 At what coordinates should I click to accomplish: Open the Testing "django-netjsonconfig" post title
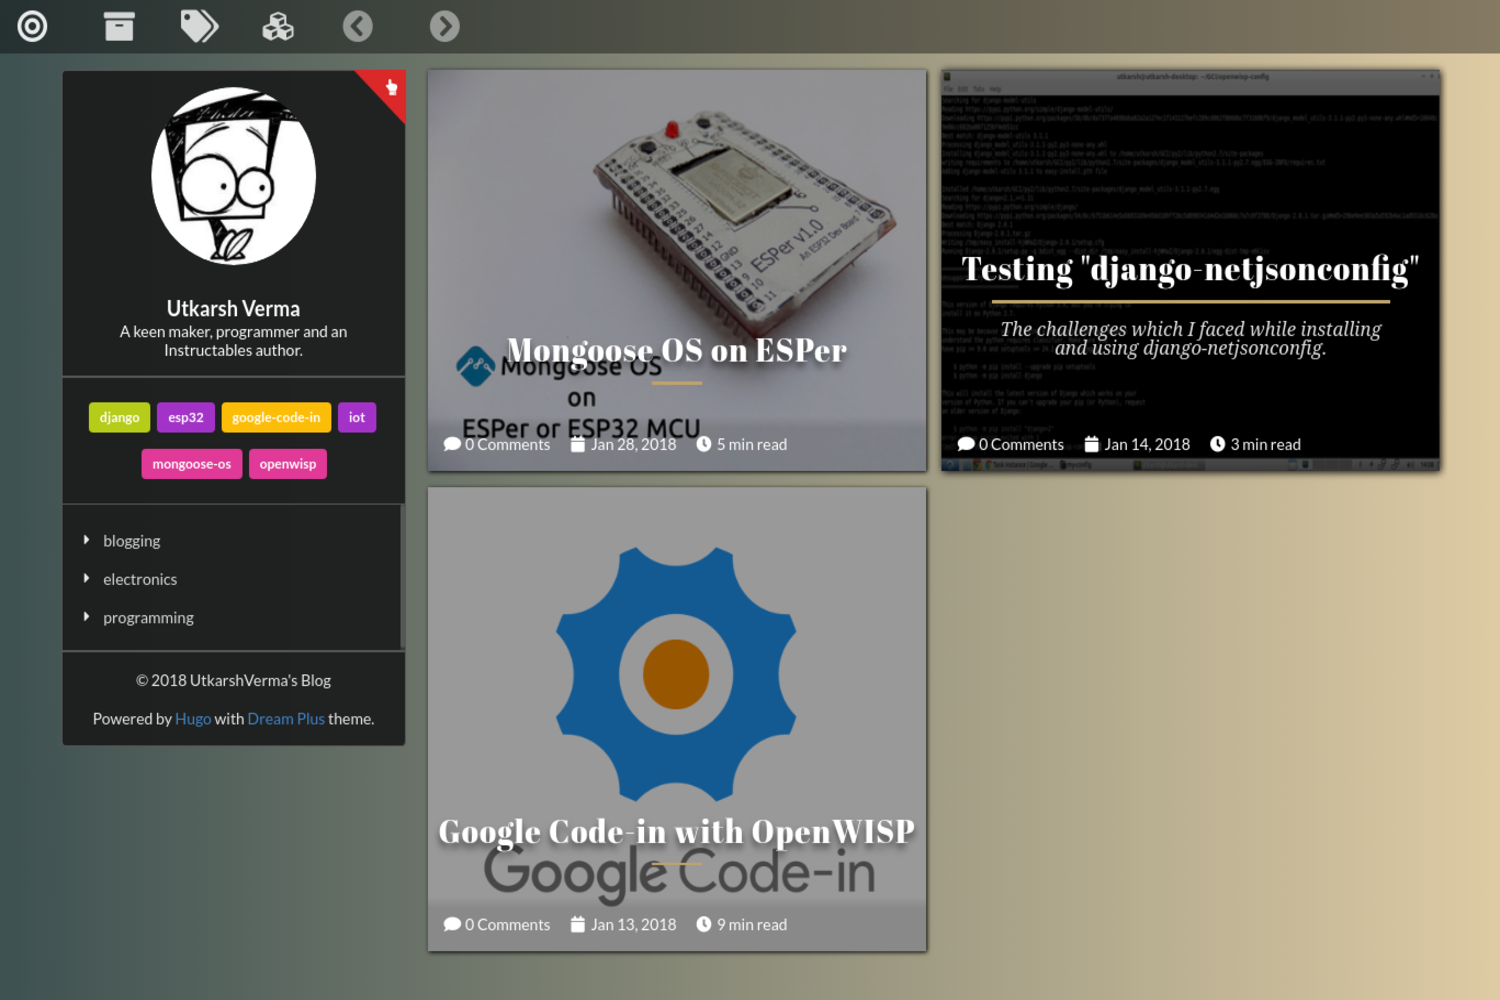click(x=1190, y=269)
